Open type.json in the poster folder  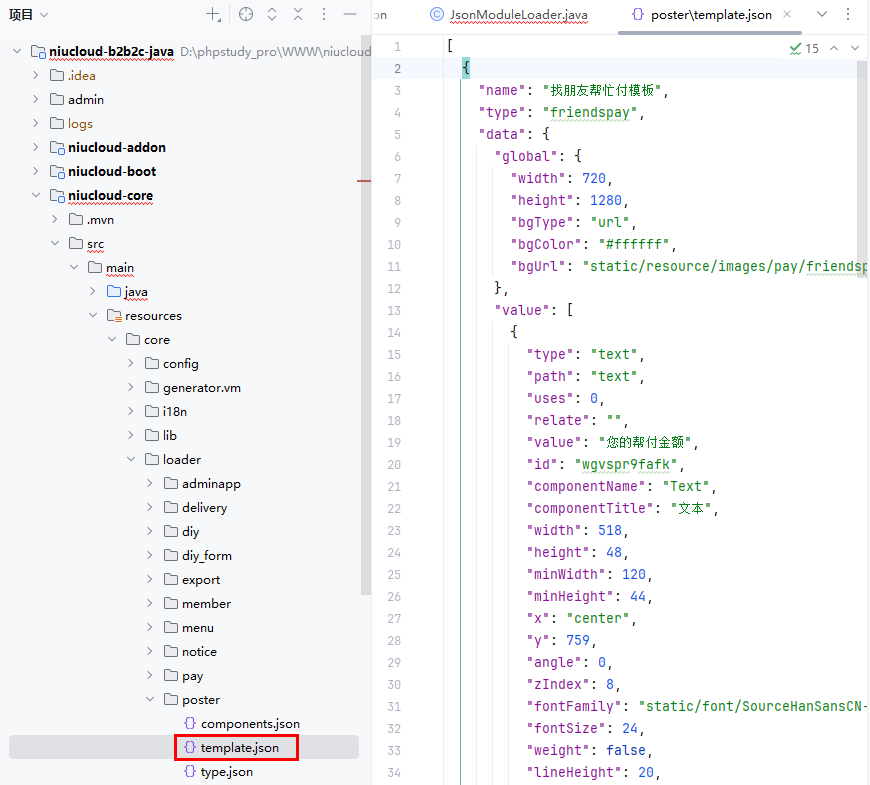(x=226, y=772)
